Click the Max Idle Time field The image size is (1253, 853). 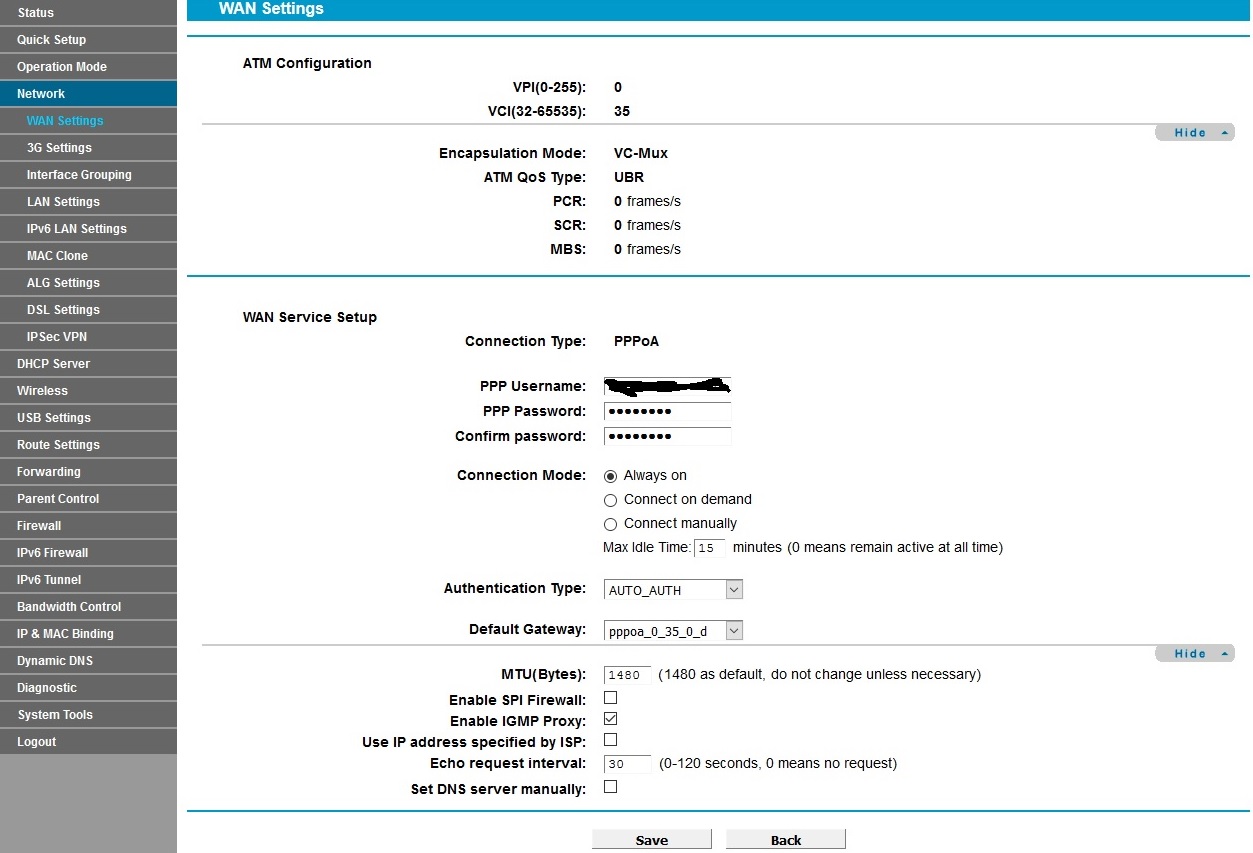pyautogui.click(x=709, y=548)
